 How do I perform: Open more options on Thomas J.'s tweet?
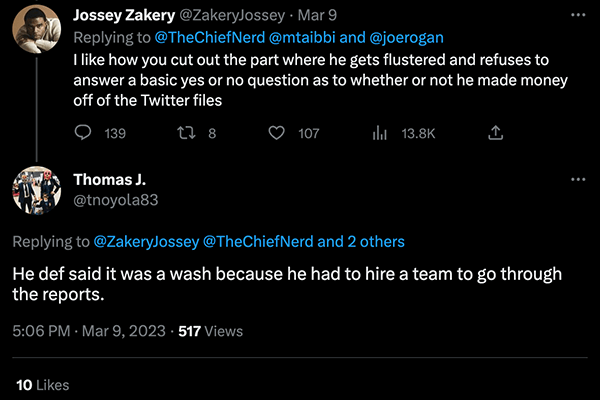tap(577, 179)
